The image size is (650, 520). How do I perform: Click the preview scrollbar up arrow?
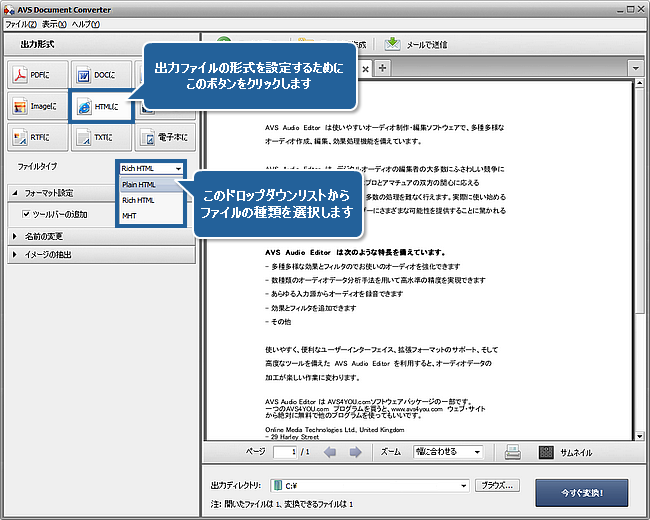639,84
